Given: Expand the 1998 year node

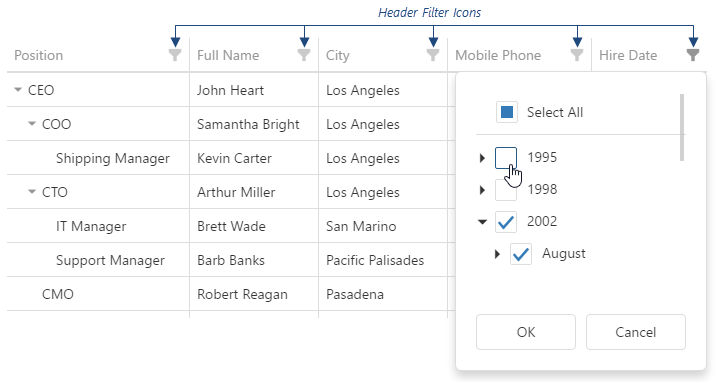Looking at the screenshot, I should point(482,190).
